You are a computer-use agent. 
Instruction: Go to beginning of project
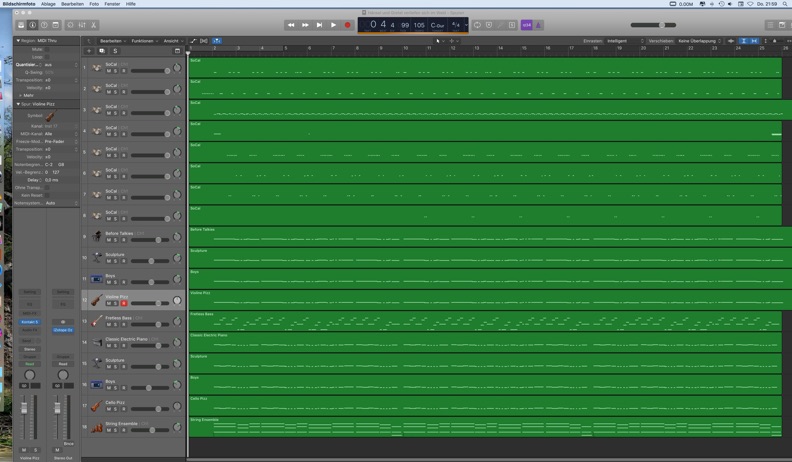[319, 25]
